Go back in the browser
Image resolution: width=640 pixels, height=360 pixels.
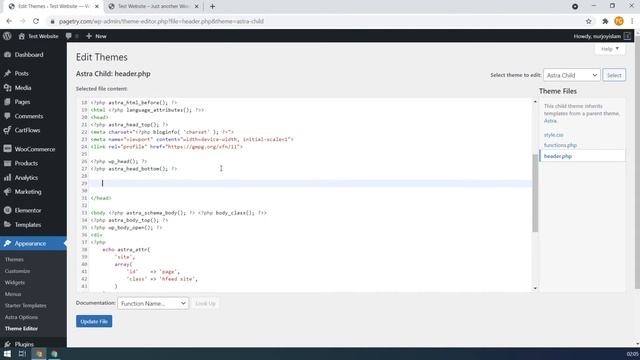click(9, 21)
